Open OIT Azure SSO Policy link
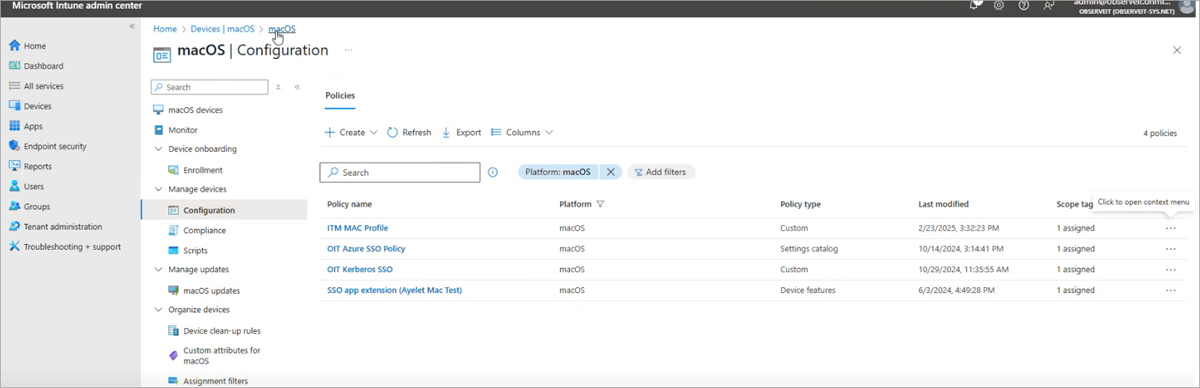The image size is (1200, 388). coord(366,248)
